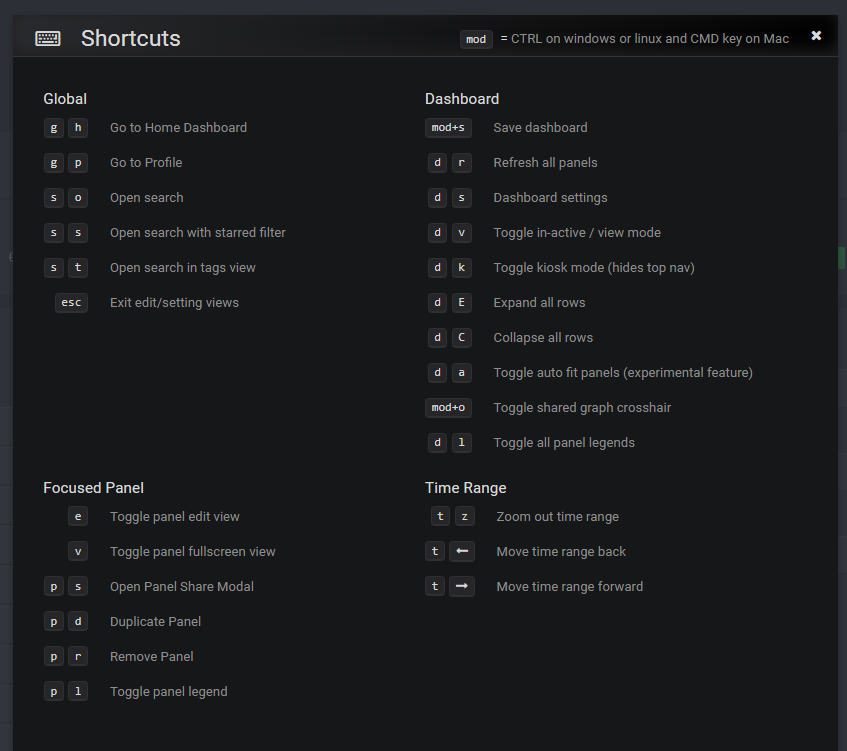Image resolution: width=847 pixels, height=751 pixels.
Task: Click the 'esc' key badge
Action: (x=71, y=303)
